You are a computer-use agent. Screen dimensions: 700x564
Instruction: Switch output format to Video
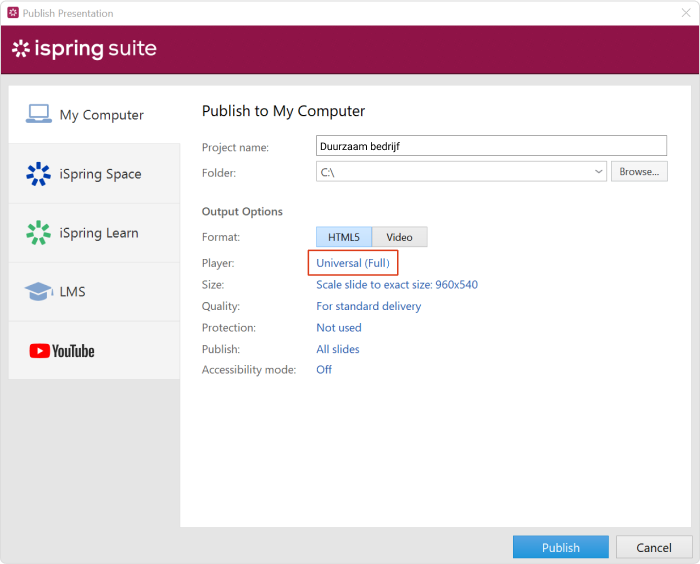tap(399, 237)
